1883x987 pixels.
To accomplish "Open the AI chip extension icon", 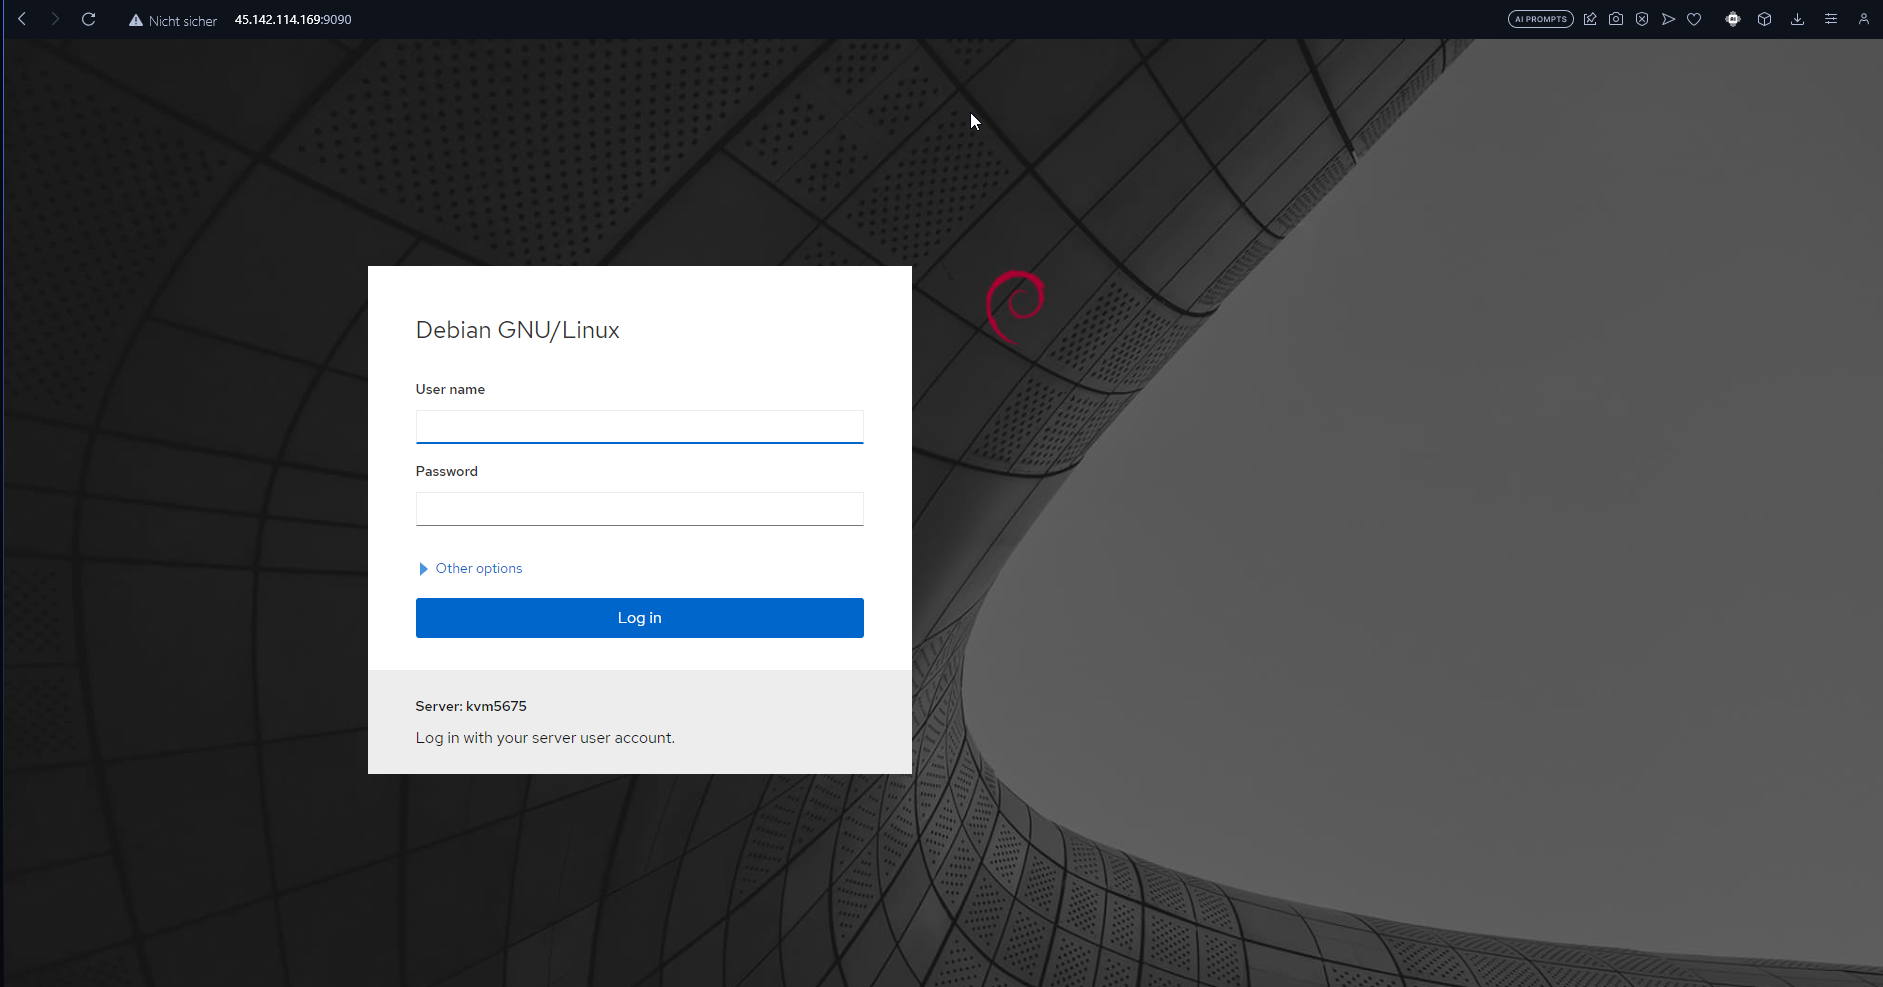I will pos(1733,19).
